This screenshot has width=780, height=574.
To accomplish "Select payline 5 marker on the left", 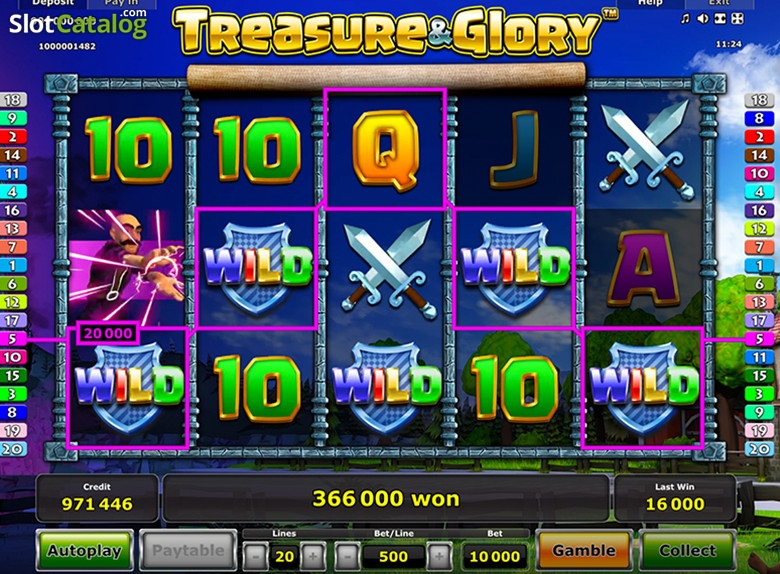I will (12, 339).
